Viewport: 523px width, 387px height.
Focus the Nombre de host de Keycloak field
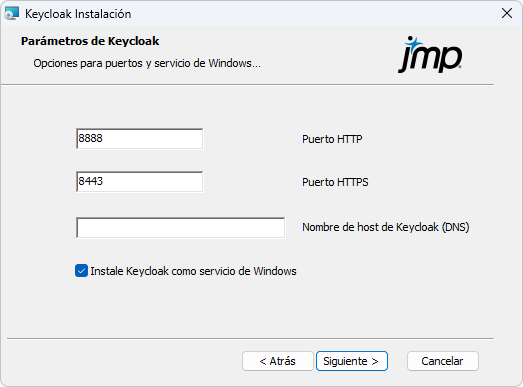tap(180, 228)
